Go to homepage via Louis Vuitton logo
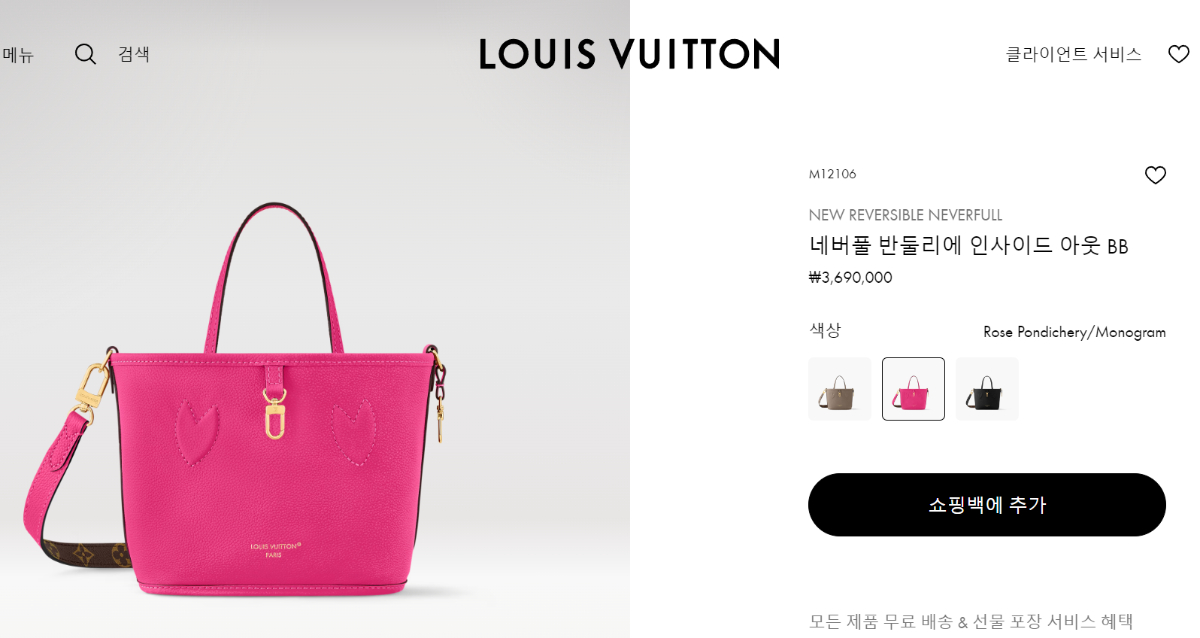 coord(629,54)
